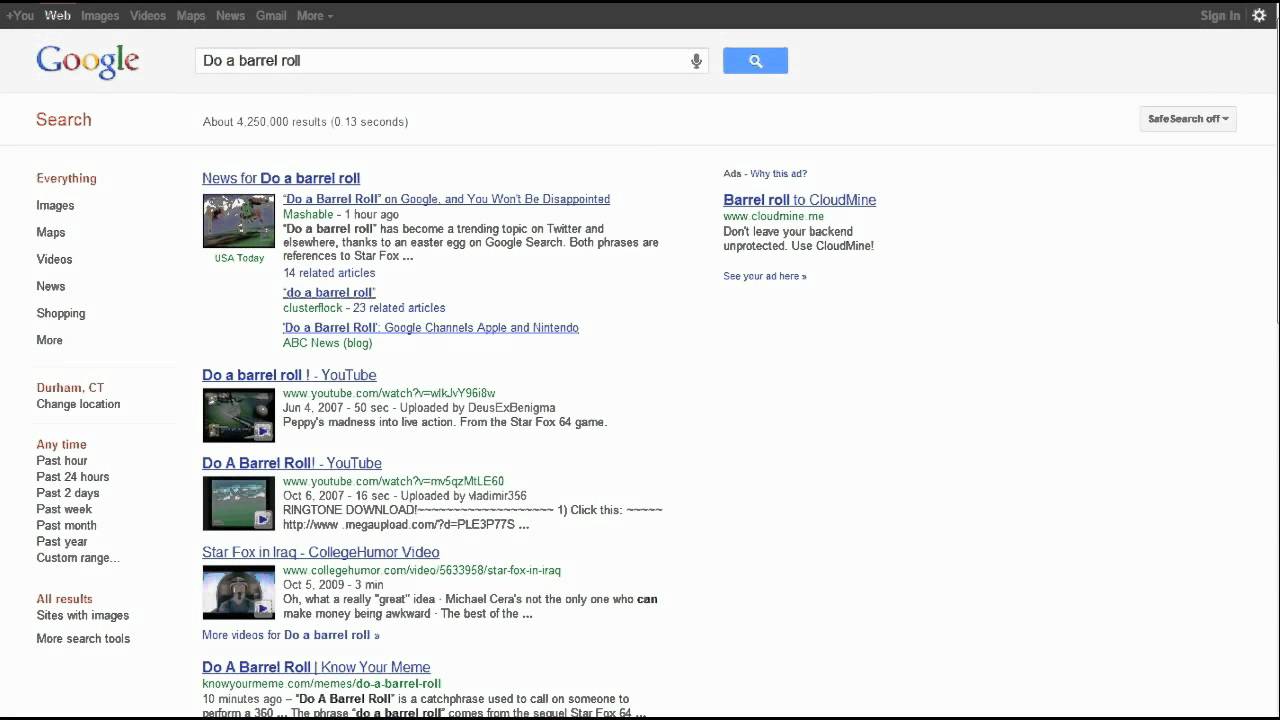Image resolution: width=1280 pixels, height=720 pixels.
Task: Filter by Past 2 days
Action: 68,493
